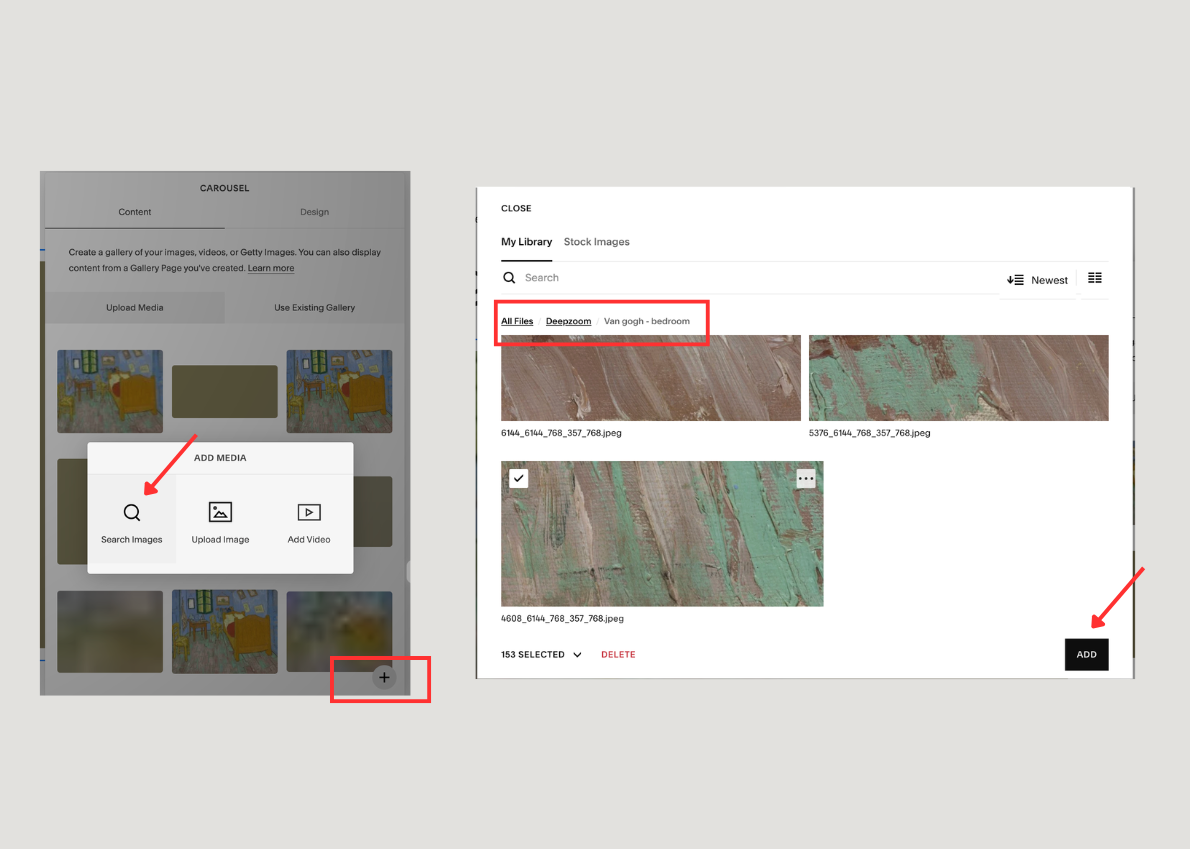Click the Learn more link

pos(271,269)
